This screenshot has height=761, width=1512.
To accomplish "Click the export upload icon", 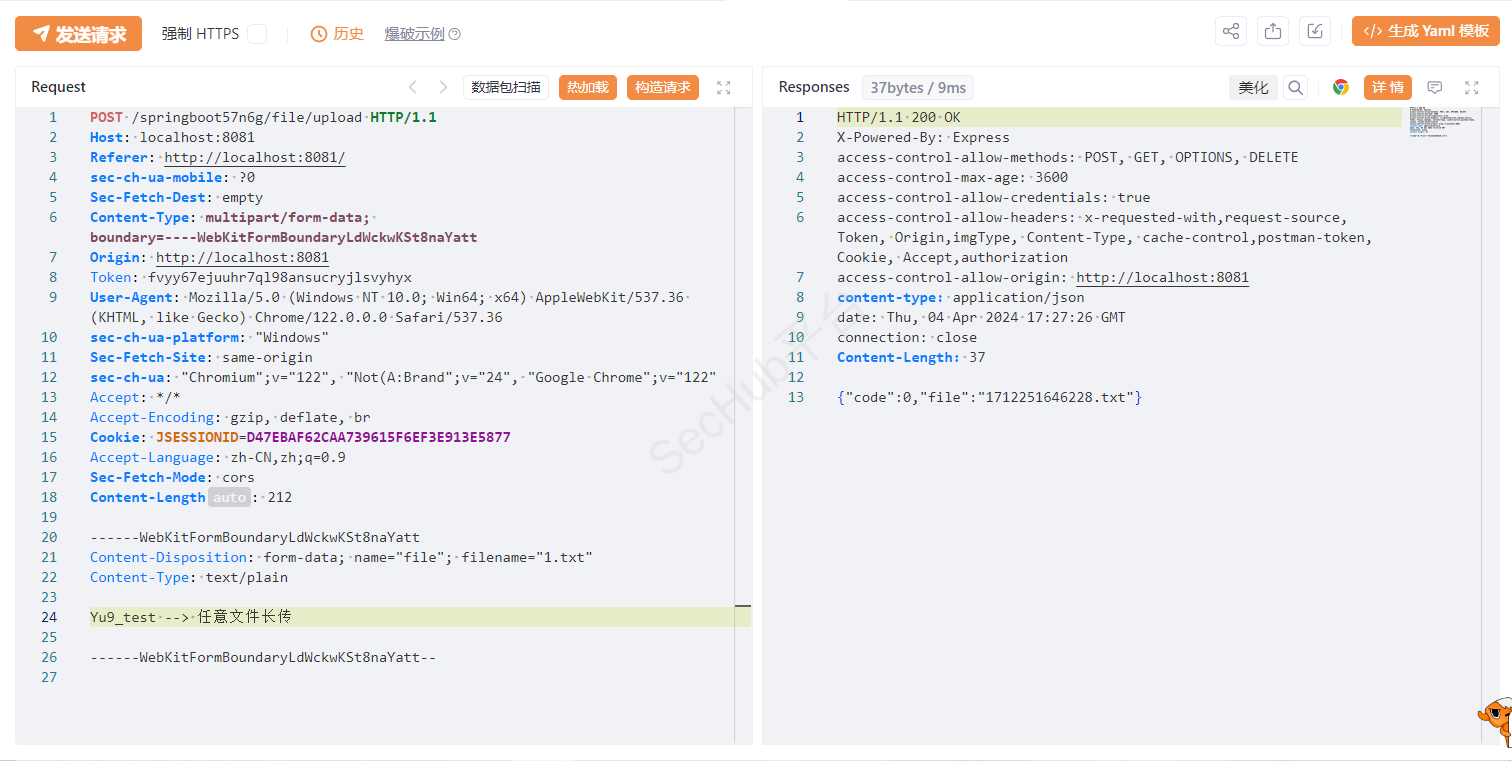I will pos(1273,31).
